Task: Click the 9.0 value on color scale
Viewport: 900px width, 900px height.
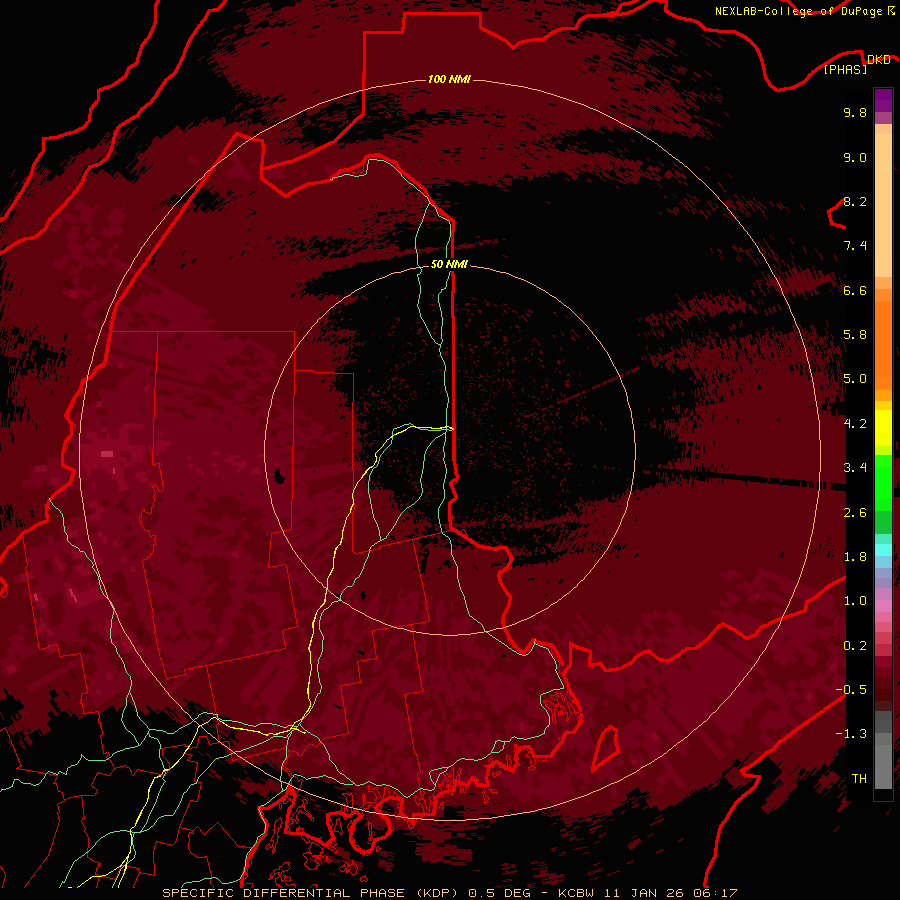Action: click(x=855, y=157)
